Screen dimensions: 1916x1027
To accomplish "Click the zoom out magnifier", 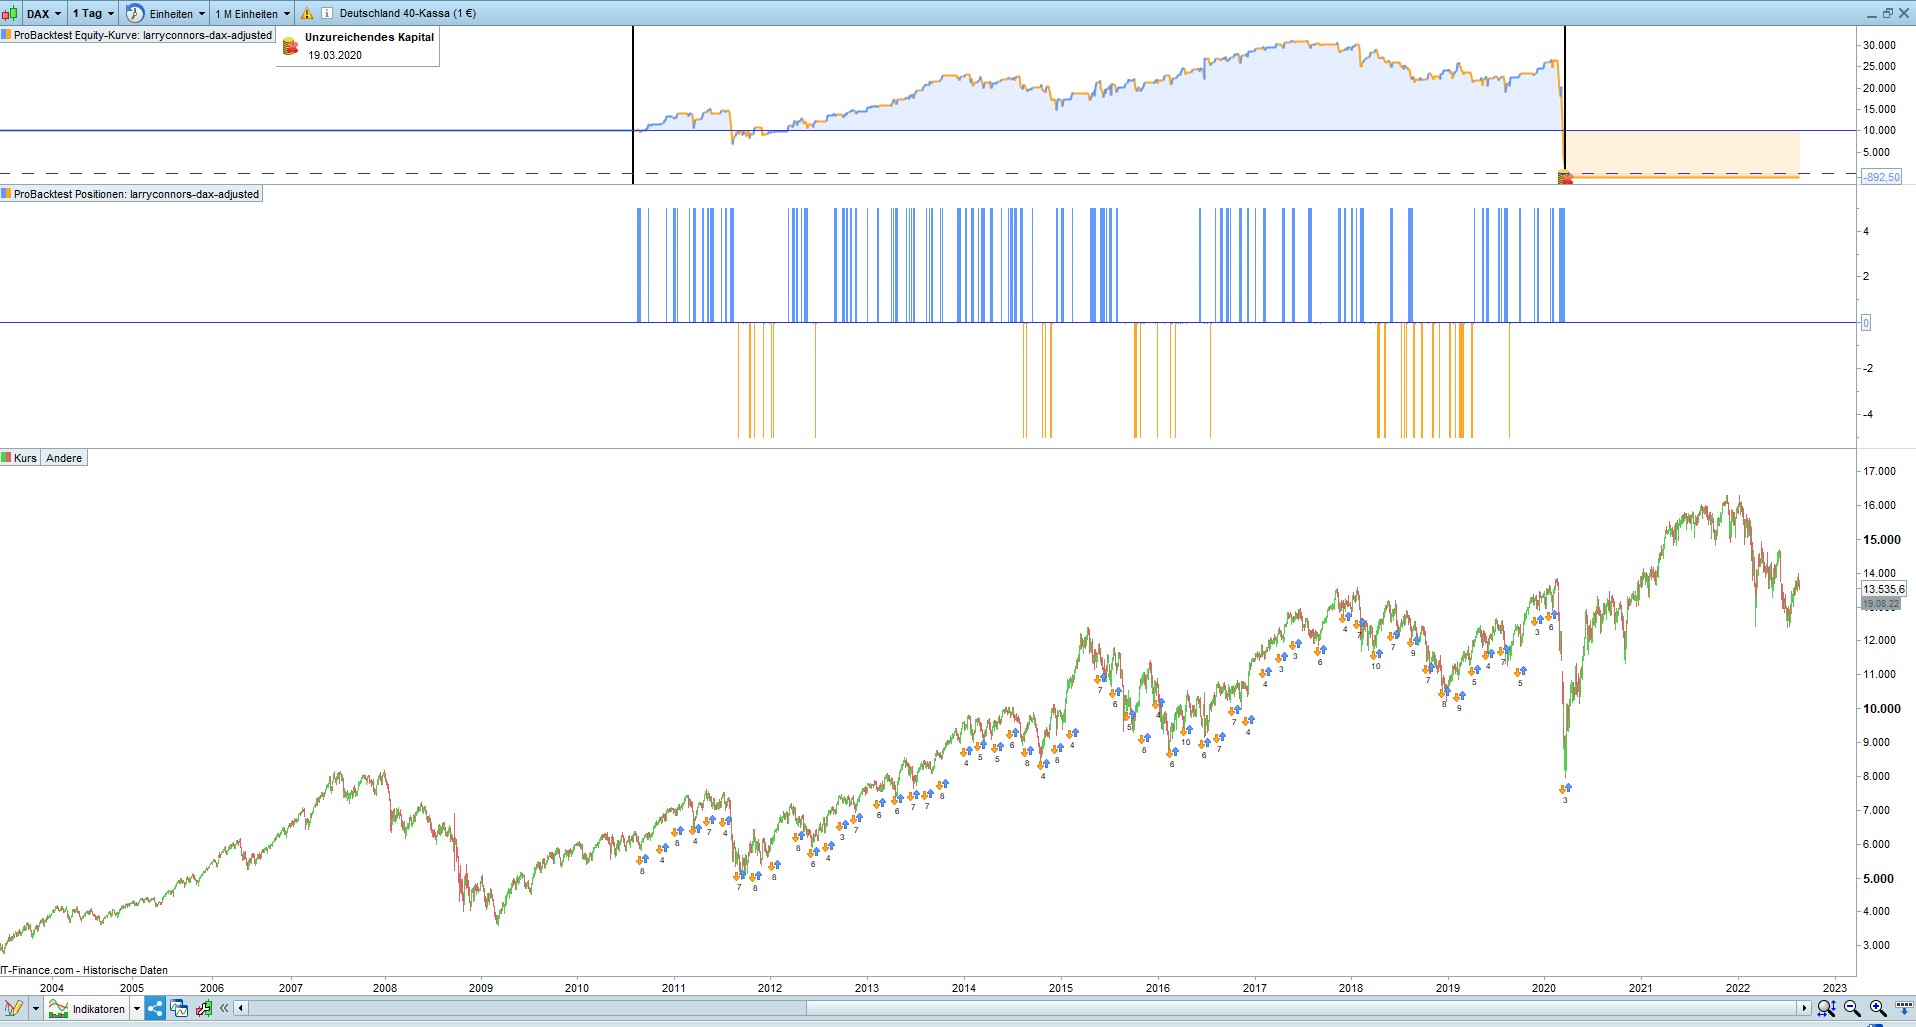I will pos(1852,1008).
